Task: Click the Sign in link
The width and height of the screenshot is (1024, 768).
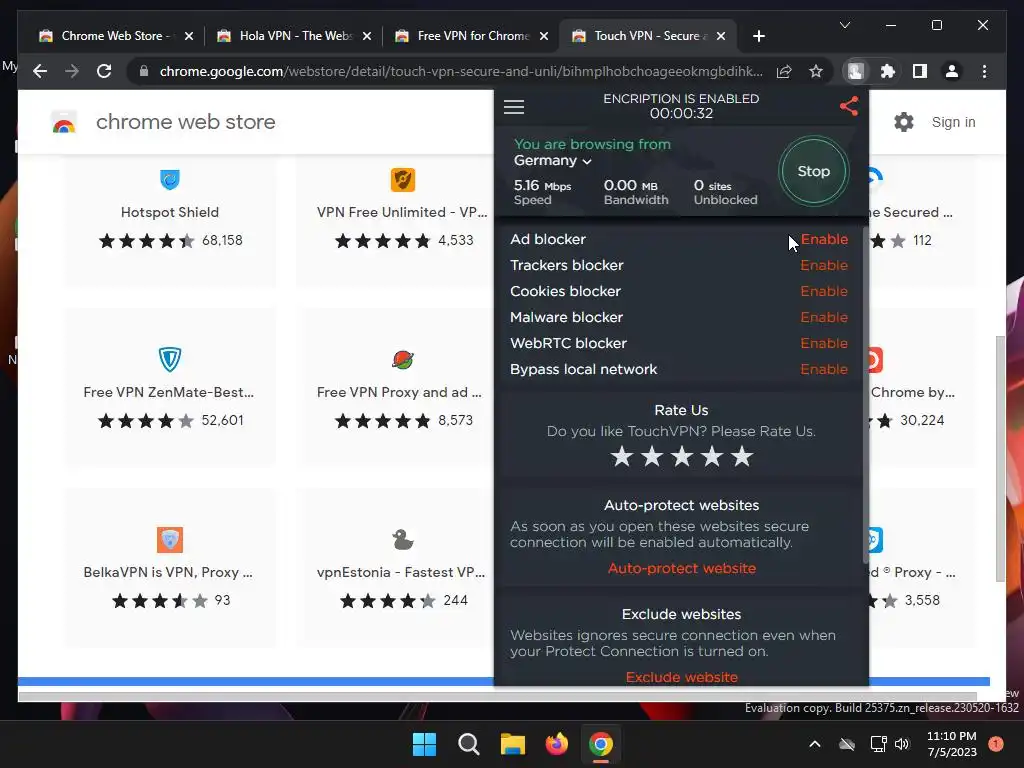Action: 953,122
